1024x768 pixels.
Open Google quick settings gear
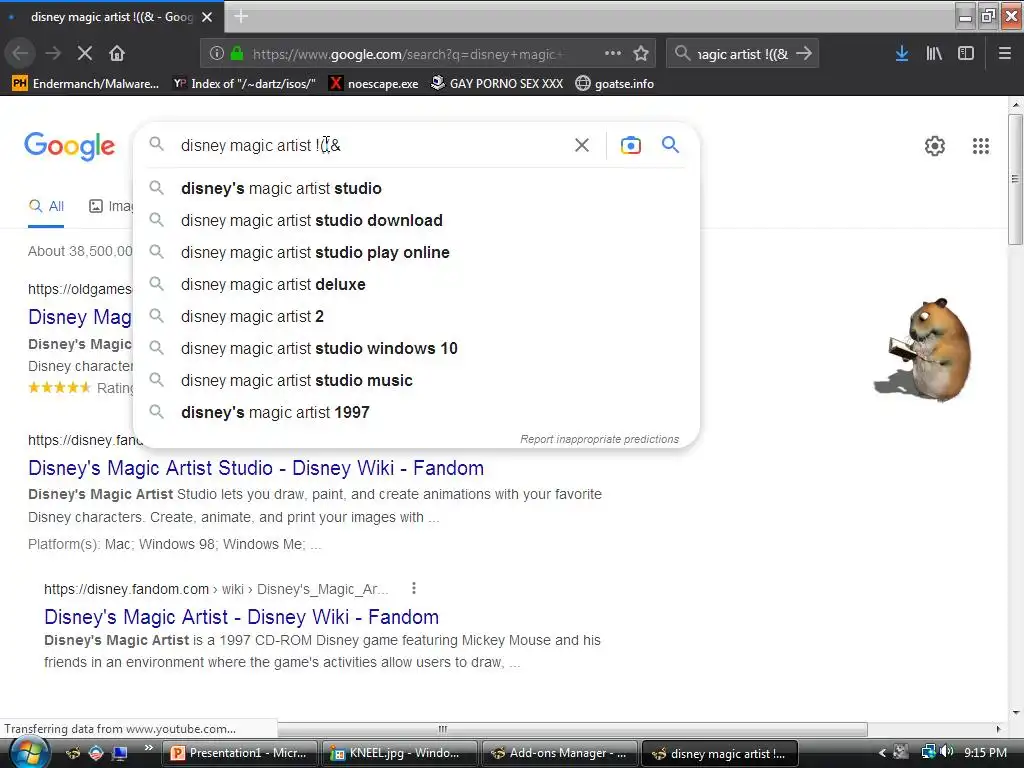(x=935, y=146)
